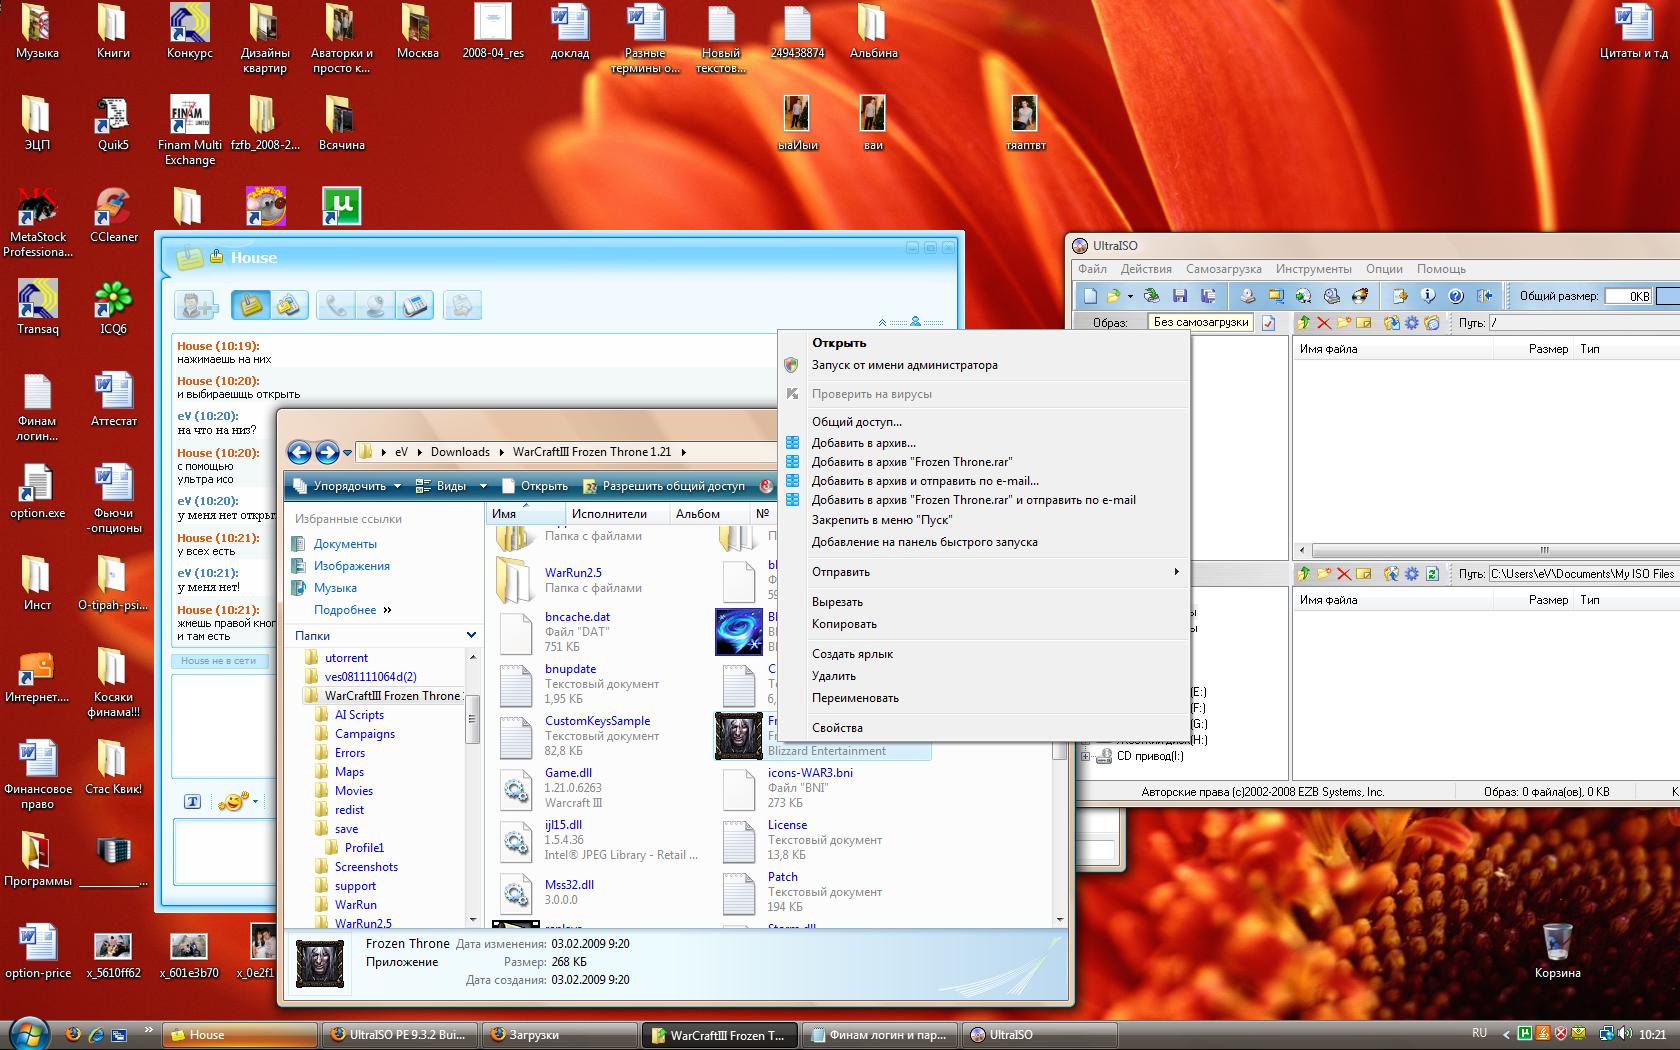Click the text font T icon in House chat
Viewport: 1680px width, 1050px height.
[193, 802]
